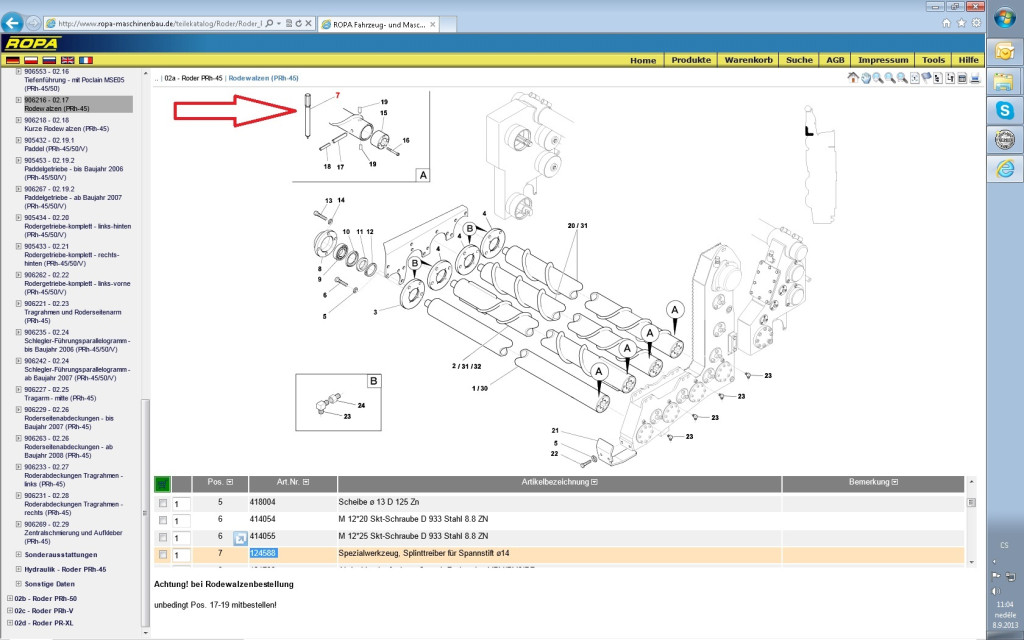Click the browser home icon
Image resolution: width=1024 pixels, height=640 pixels.
[x=946, y=23]
